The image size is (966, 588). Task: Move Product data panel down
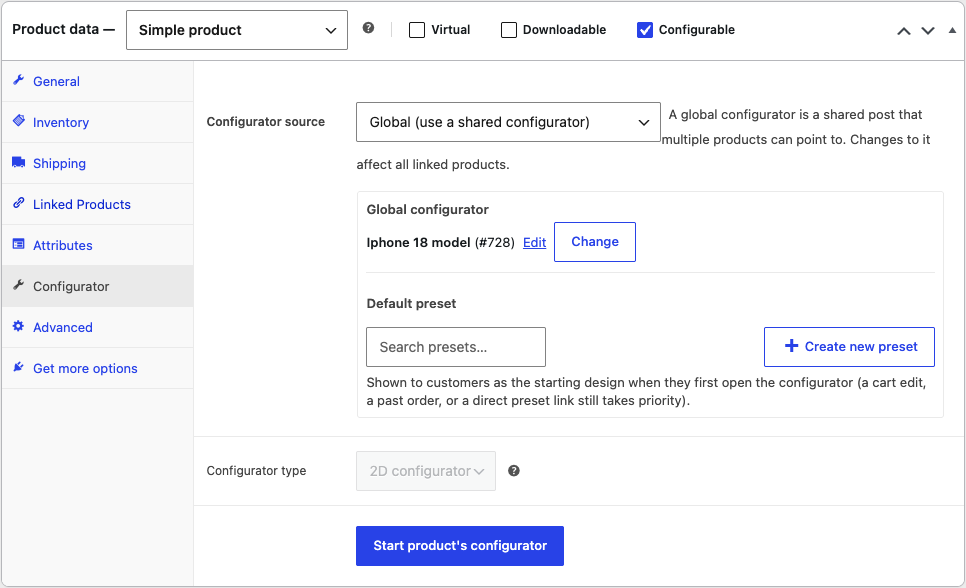pyautogui.click(x=928, y=31)
